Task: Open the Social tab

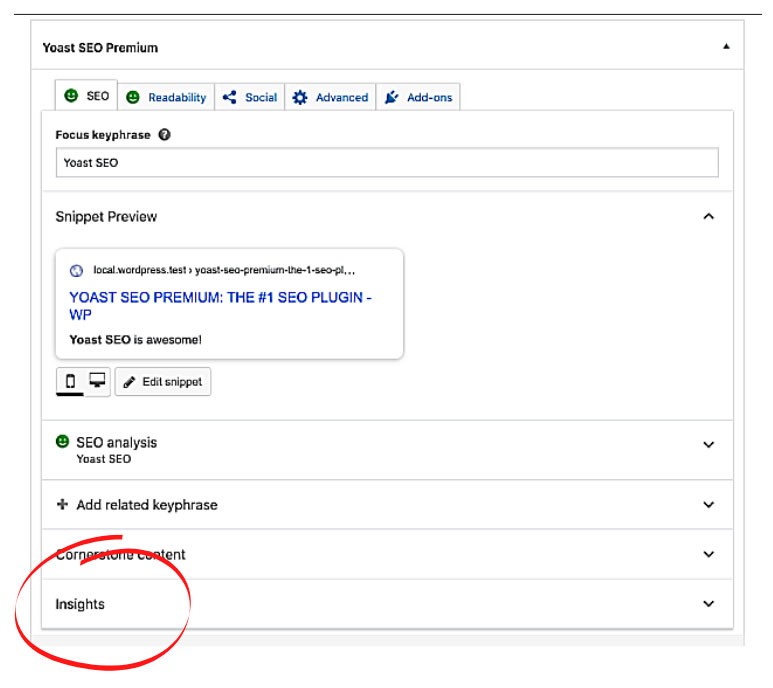Action: (x=249, y=97)
